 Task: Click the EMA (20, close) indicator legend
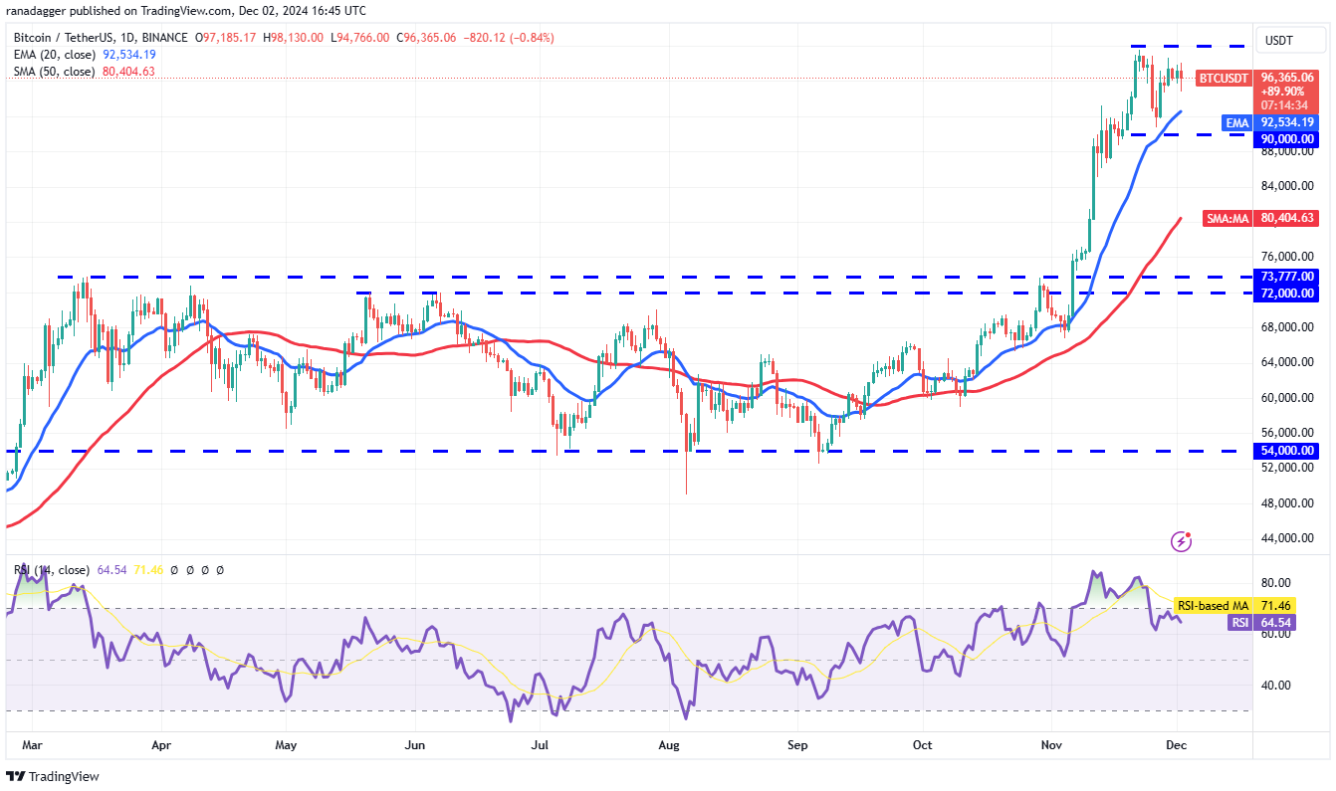pyautogui.click(x=55, y=55)
